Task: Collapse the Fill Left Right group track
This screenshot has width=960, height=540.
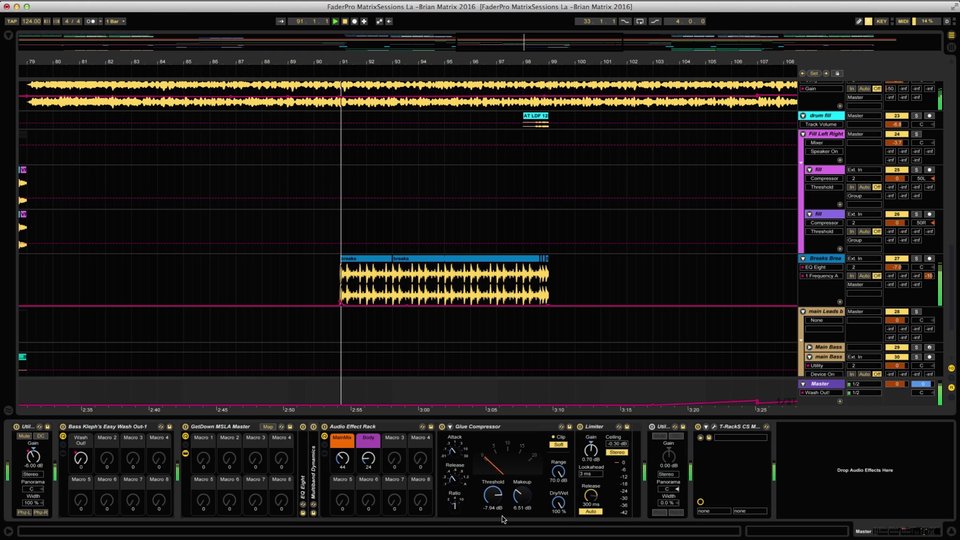Action: [803, 134]
